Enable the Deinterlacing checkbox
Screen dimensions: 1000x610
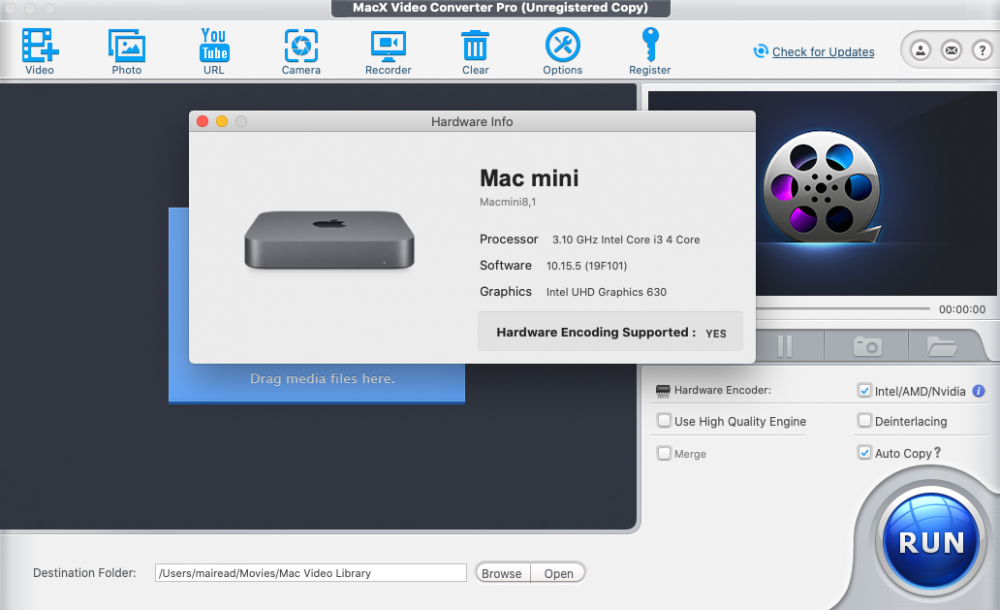point(864,420)
